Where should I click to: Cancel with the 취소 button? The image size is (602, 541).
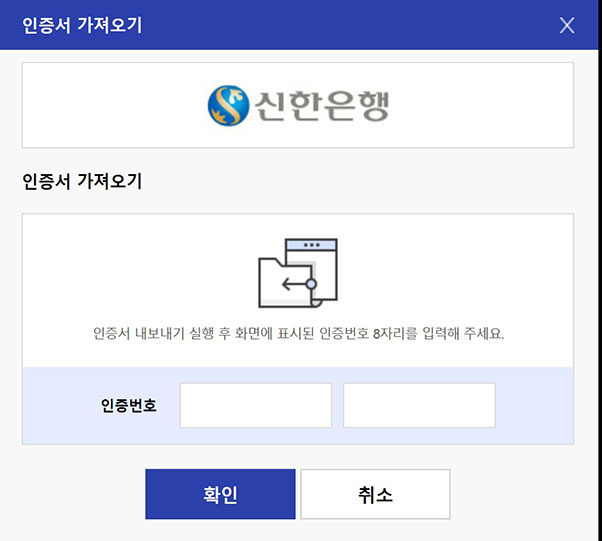click(x=375, y=494)
